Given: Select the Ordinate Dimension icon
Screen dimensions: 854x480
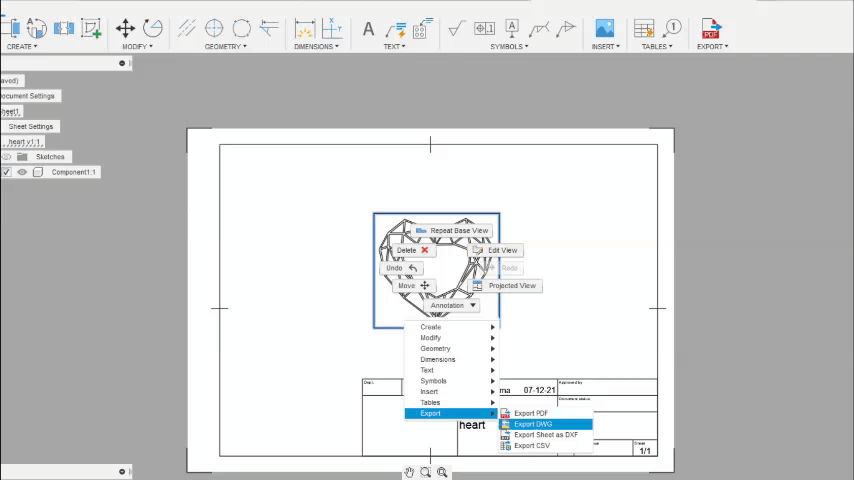Looking at the screenshot, I should (x=332, y=28).
